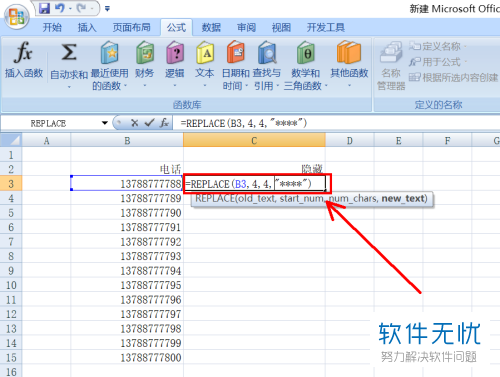Select column D header
Image resolution: width=500 pixels, height=377 pixels.
tap(350, 141)
